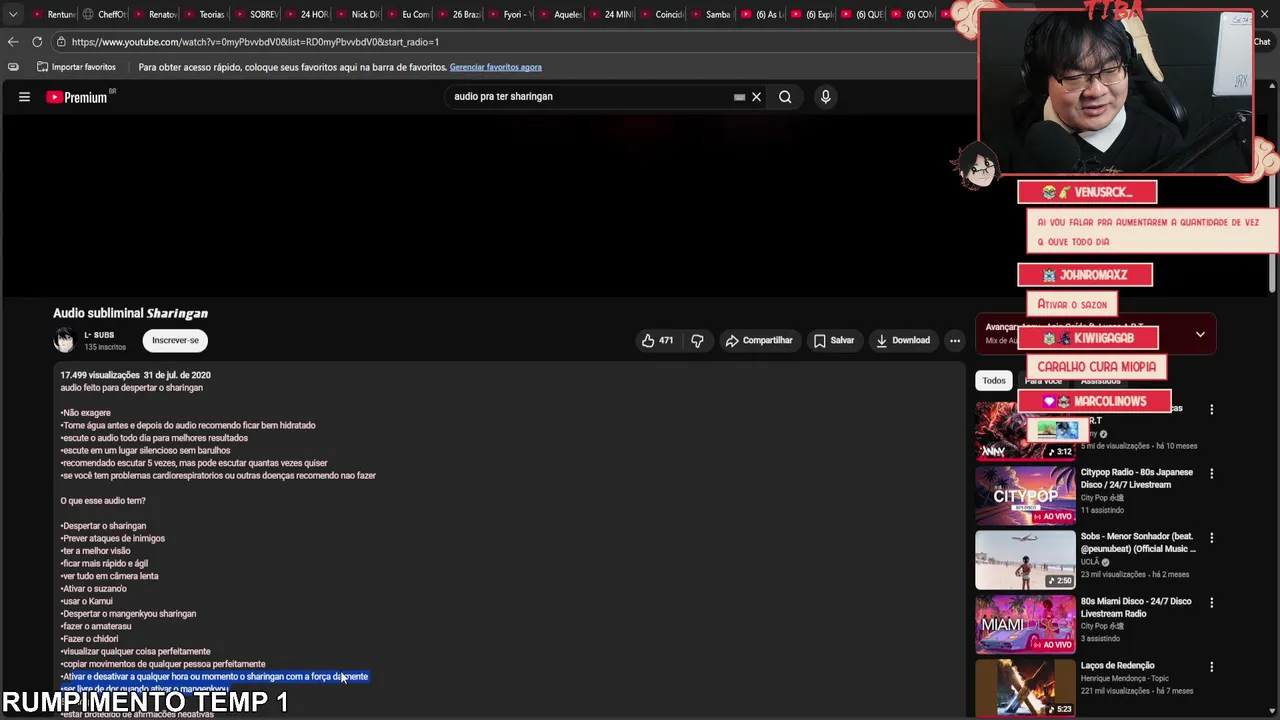Open options menu for Laços de Redenção

(1211, 667)
